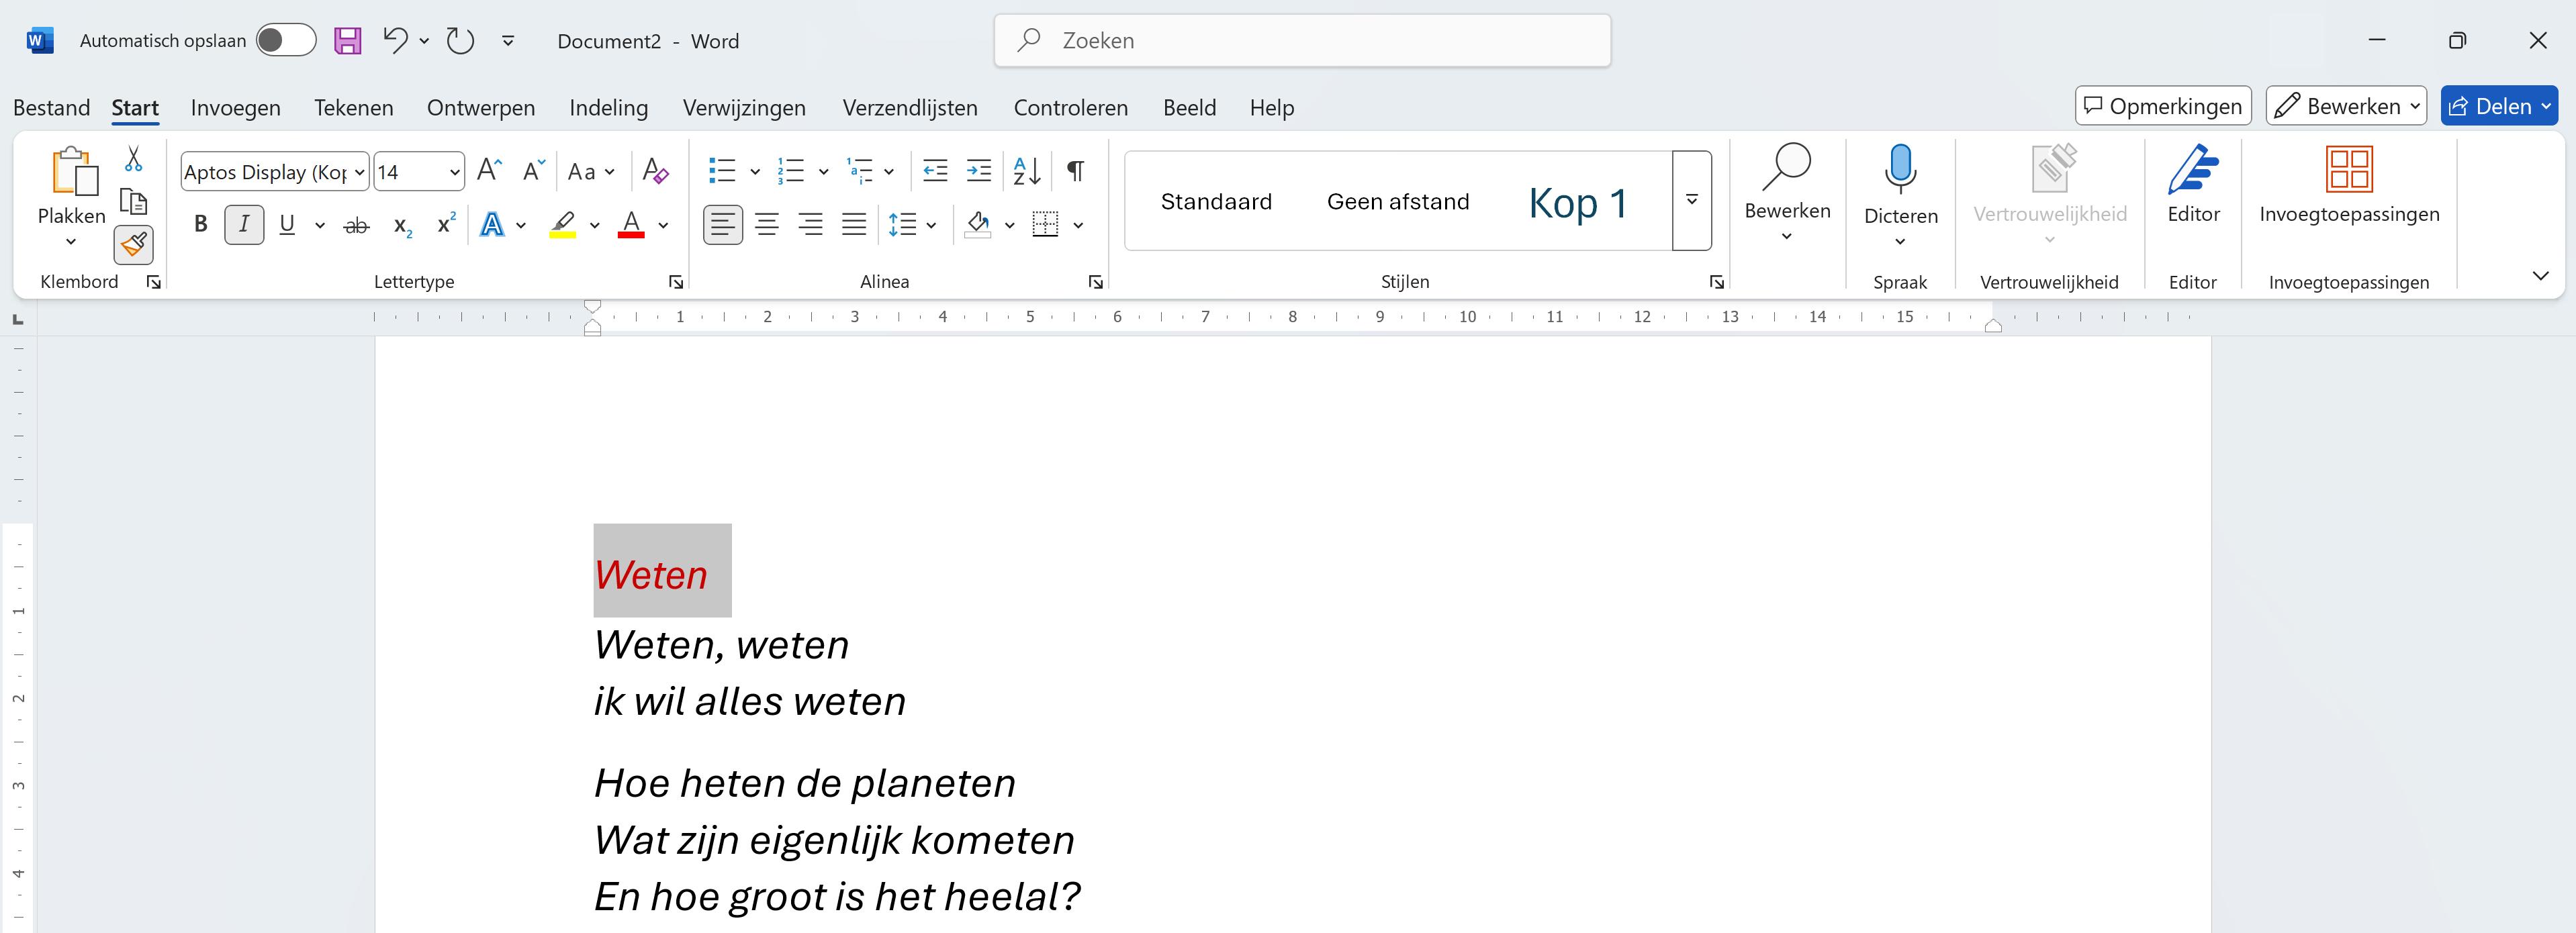2576x933 pixels.
Task: Toggle Bold formatting
Action: point(201,224)
